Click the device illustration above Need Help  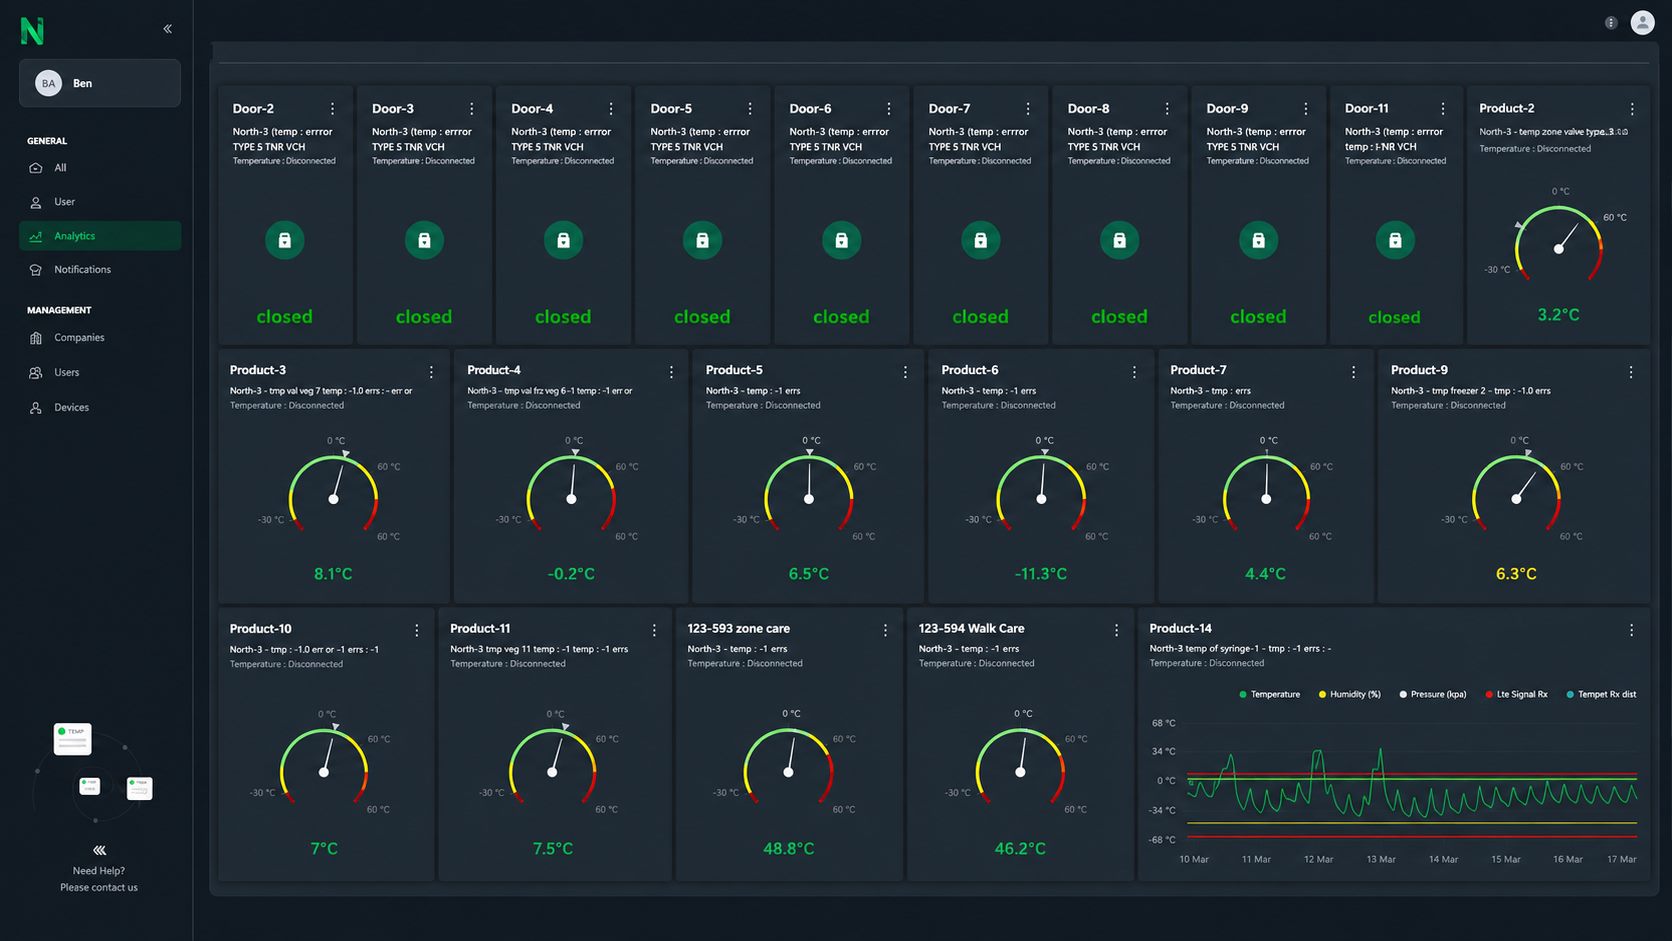click(96, 772)
